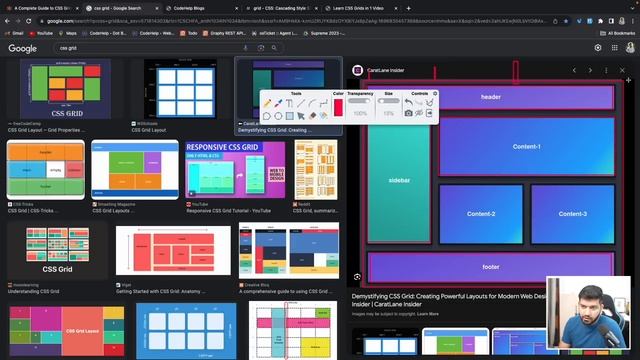
Task: Select the Text tool in annotation toolbar
Action: [289, 103]
